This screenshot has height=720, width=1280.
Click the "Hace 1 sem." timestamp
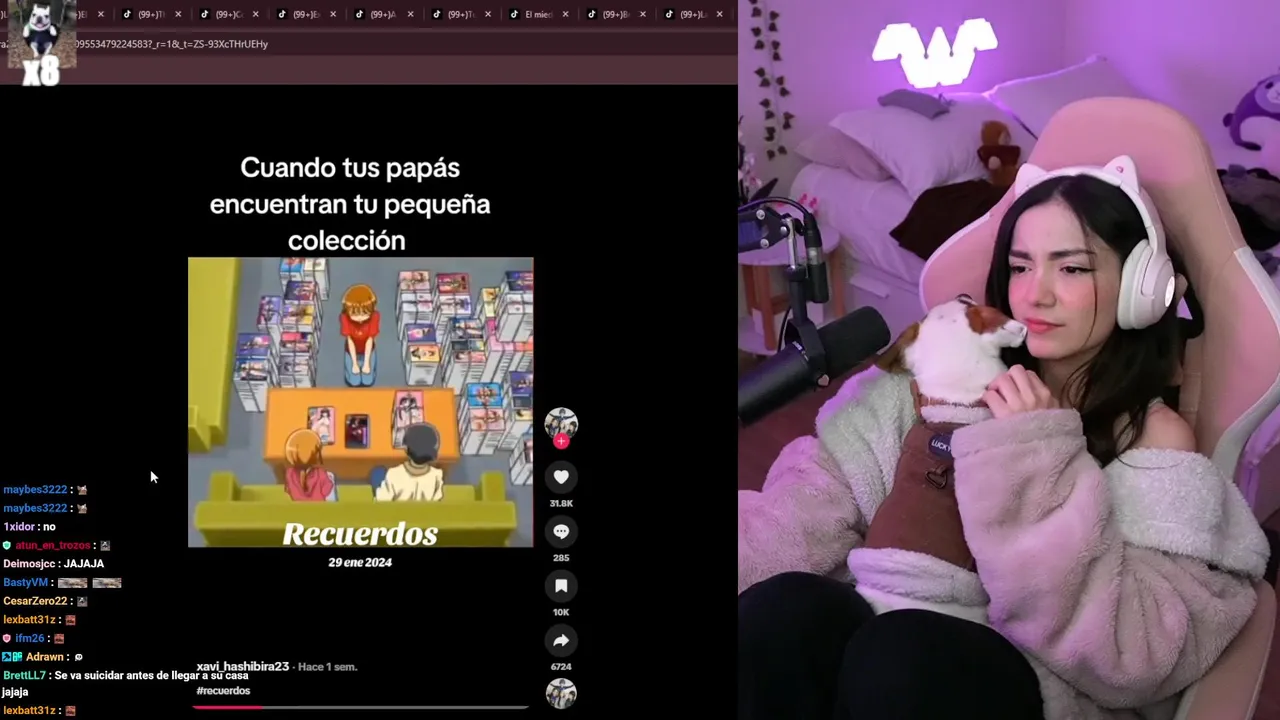coord(327,666)
